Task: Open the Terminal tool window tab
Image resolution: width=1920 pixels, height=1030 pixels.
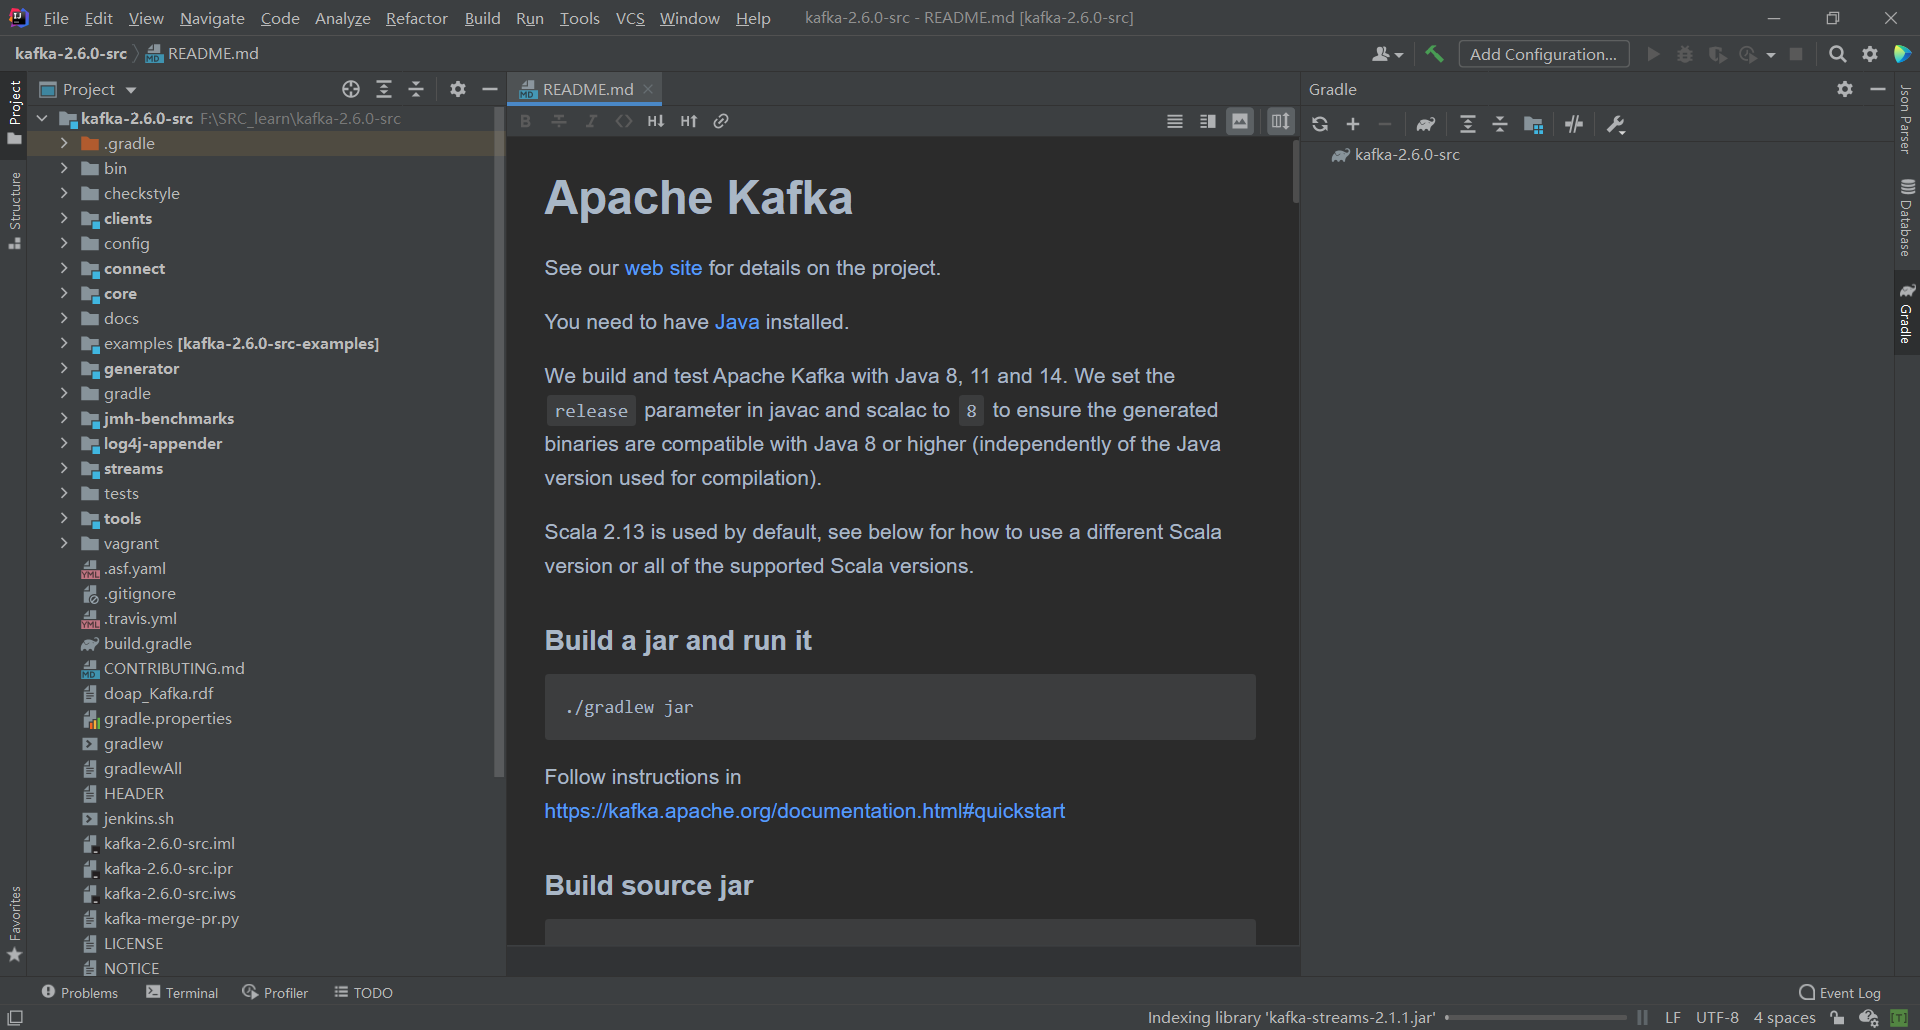Action: coord(182,992)
